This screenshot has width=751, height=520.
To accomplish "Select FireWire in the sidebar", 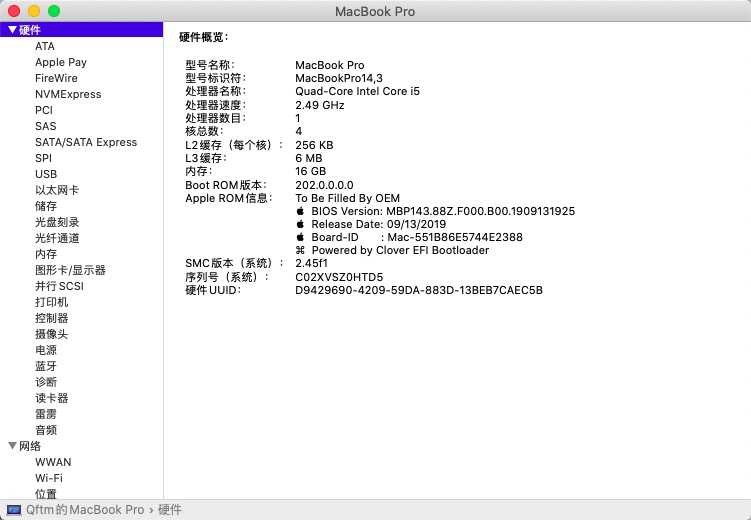I will 56,78.
